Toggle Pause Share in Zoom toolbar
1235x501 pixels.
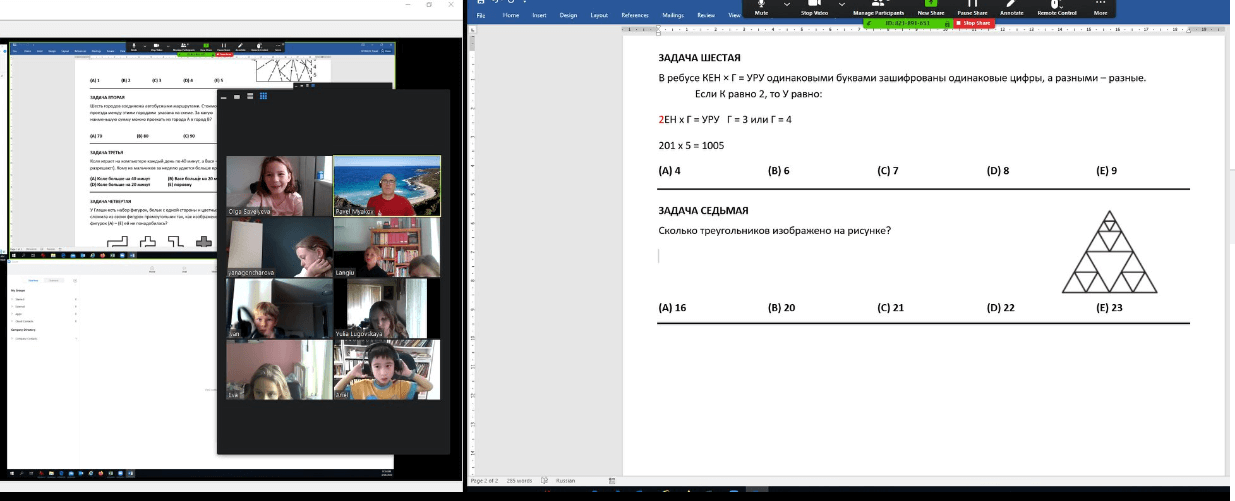pos(972,7)
